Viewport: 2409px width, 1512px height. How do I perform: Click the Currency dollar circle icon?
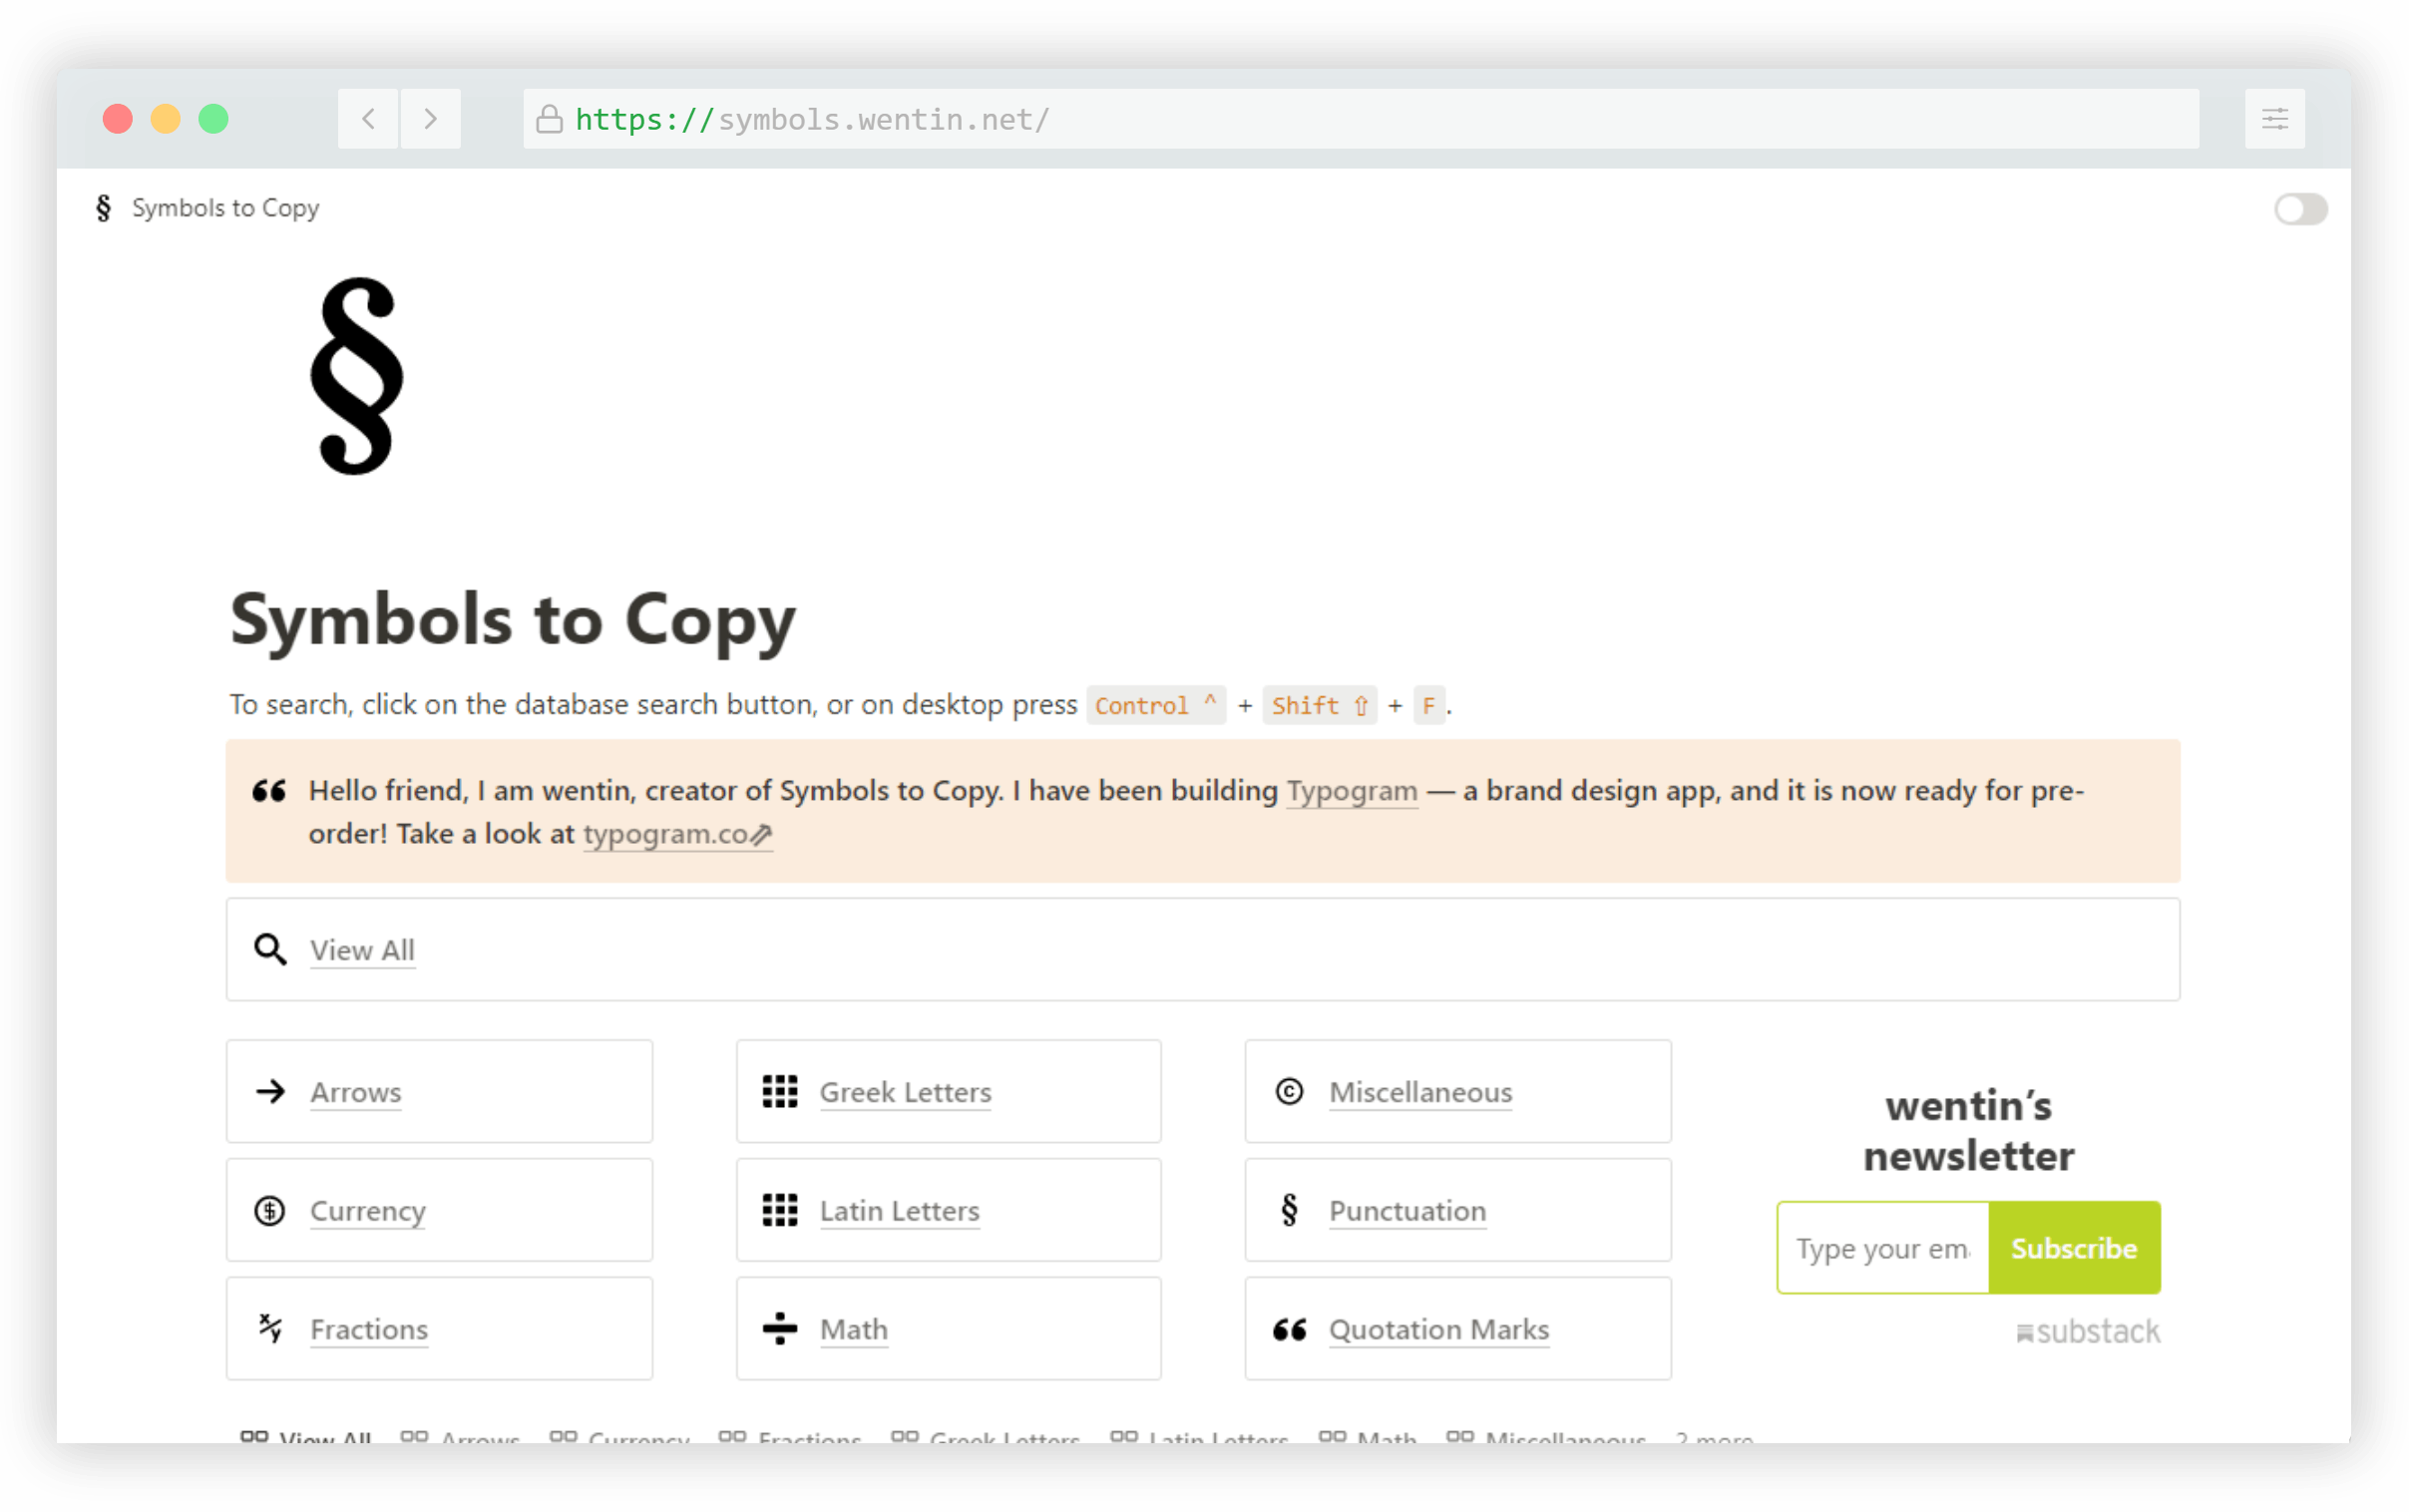coord(270,1210)
